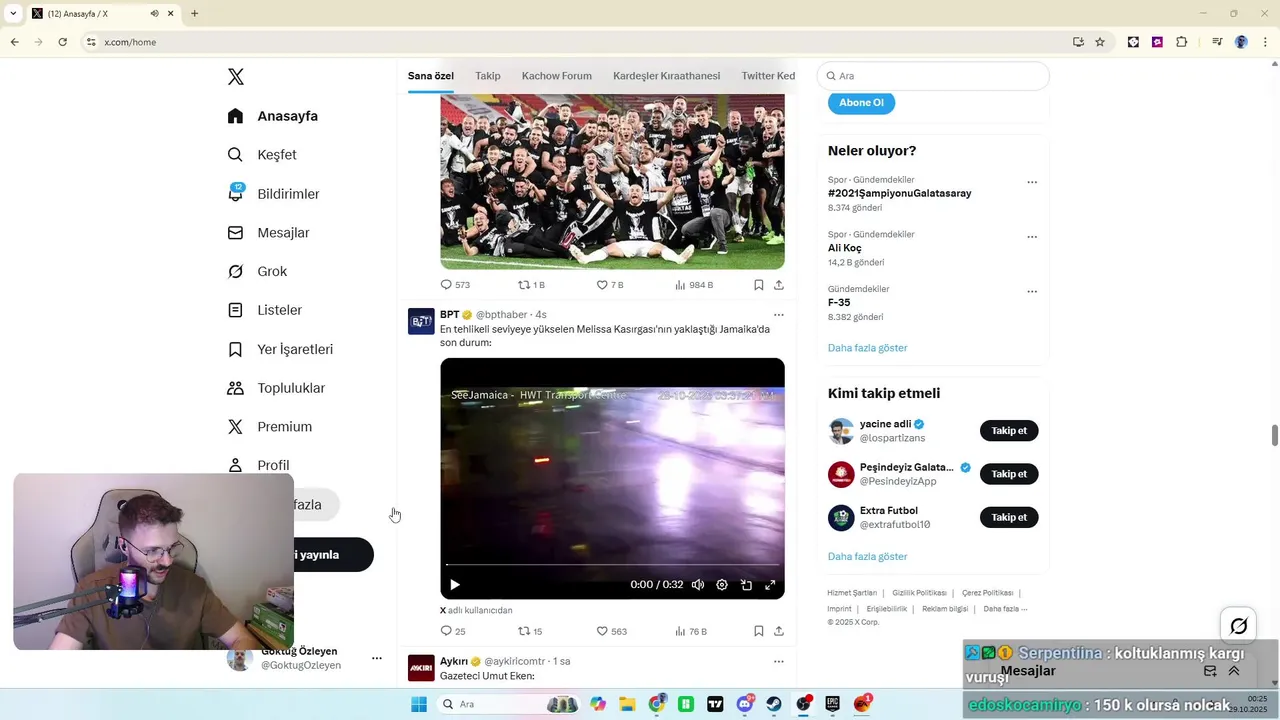Toggle video picture-in-picture mode
Viewport: 1280px width, 720px height.
(x=746, y=585)
